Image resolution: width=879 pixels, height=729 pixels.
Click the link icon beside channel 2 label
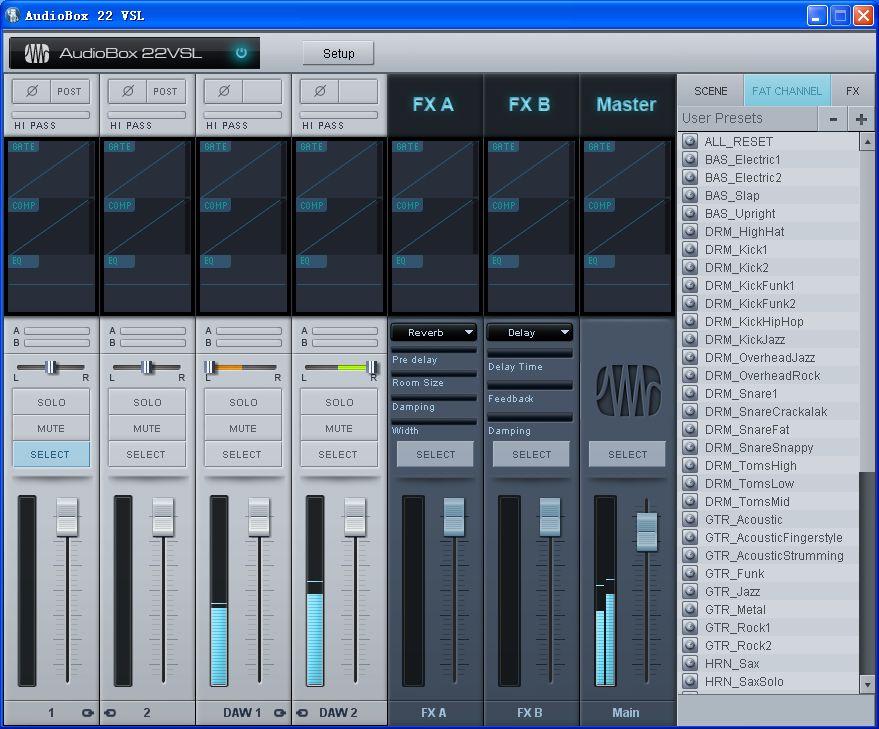(110, 713)
